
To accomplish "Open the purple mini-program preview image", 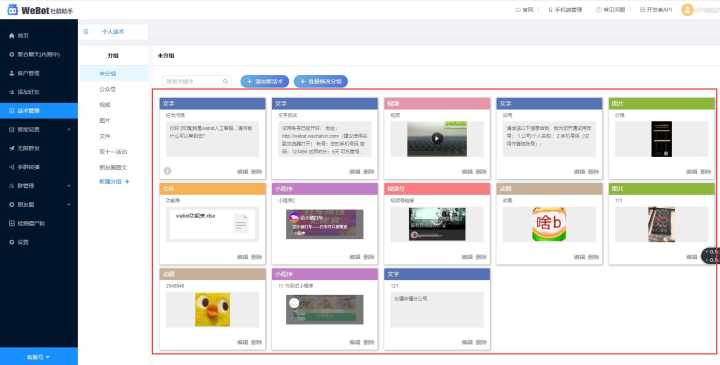I will click(x=325, y=224).
